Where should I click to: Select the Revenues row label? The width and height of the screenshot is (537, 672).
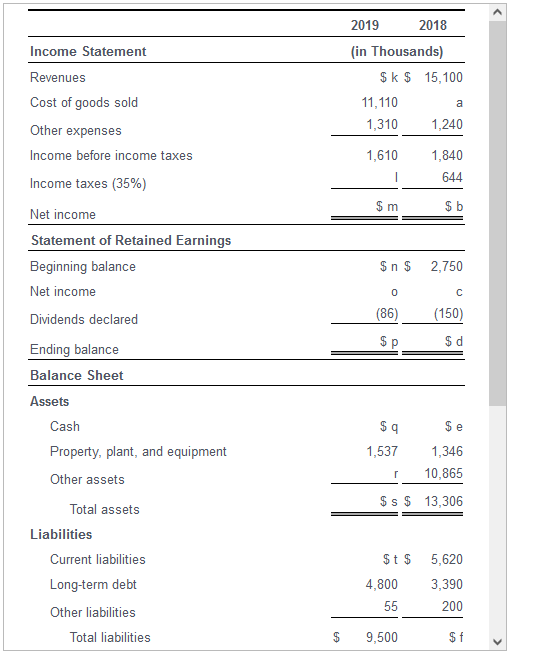(x=58, y=78)
